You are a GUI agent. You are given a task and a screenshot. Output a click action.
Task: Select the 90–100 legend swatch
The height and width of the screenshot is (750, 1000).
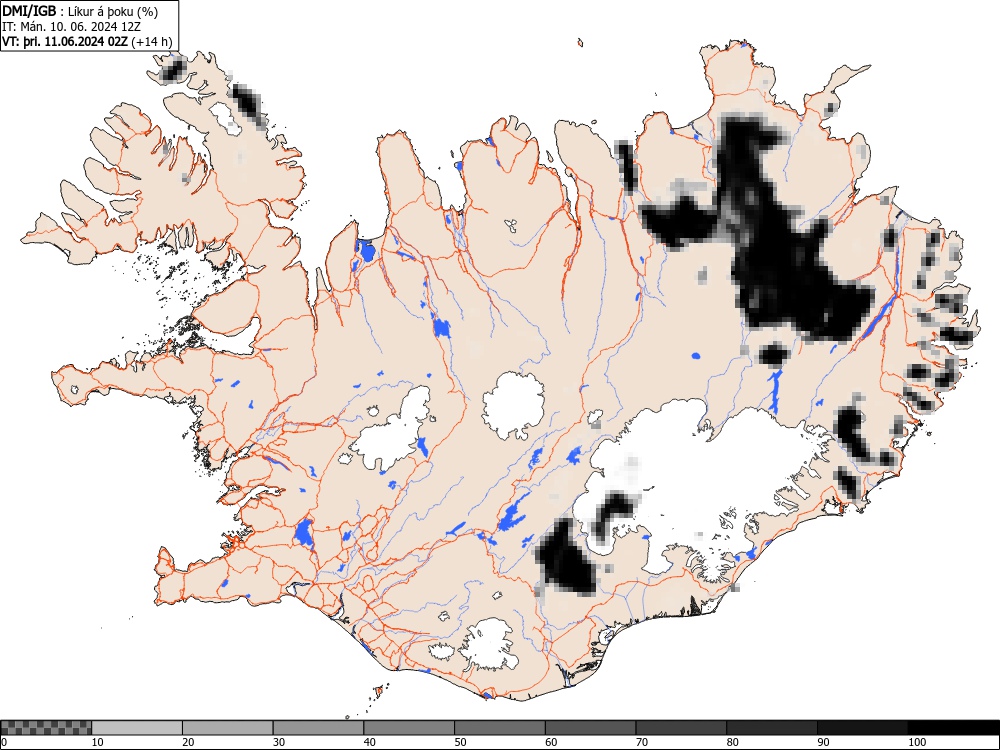(862, 728)
